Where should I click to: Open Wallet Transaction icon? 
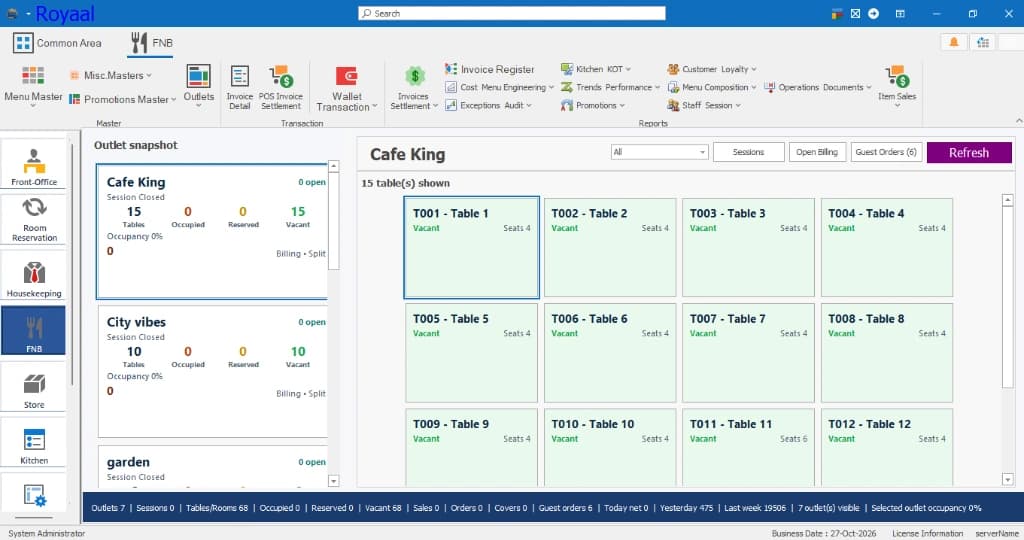tap(346, 88)
